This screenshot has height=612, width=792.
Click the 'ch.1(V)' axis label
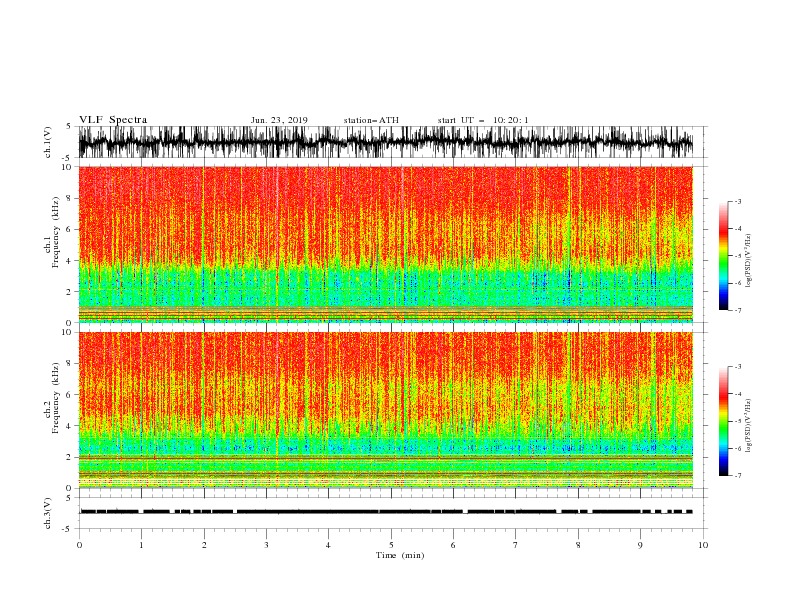pos(48,142)
